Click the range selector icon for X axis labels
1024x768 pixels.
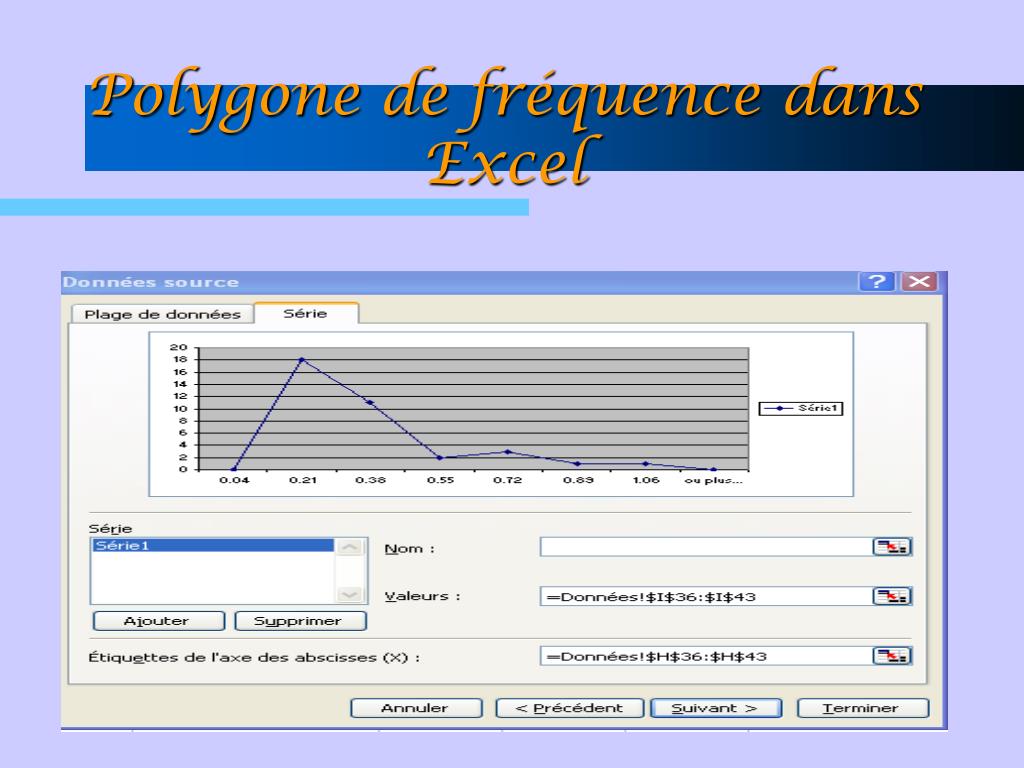[x=892, y=656]
